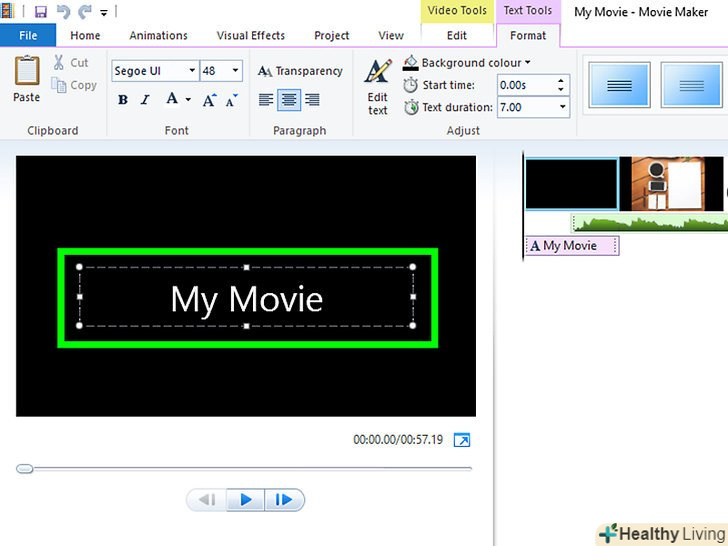Align caption text to the right
The image size is (728, 546).
(x=312, y=100)
